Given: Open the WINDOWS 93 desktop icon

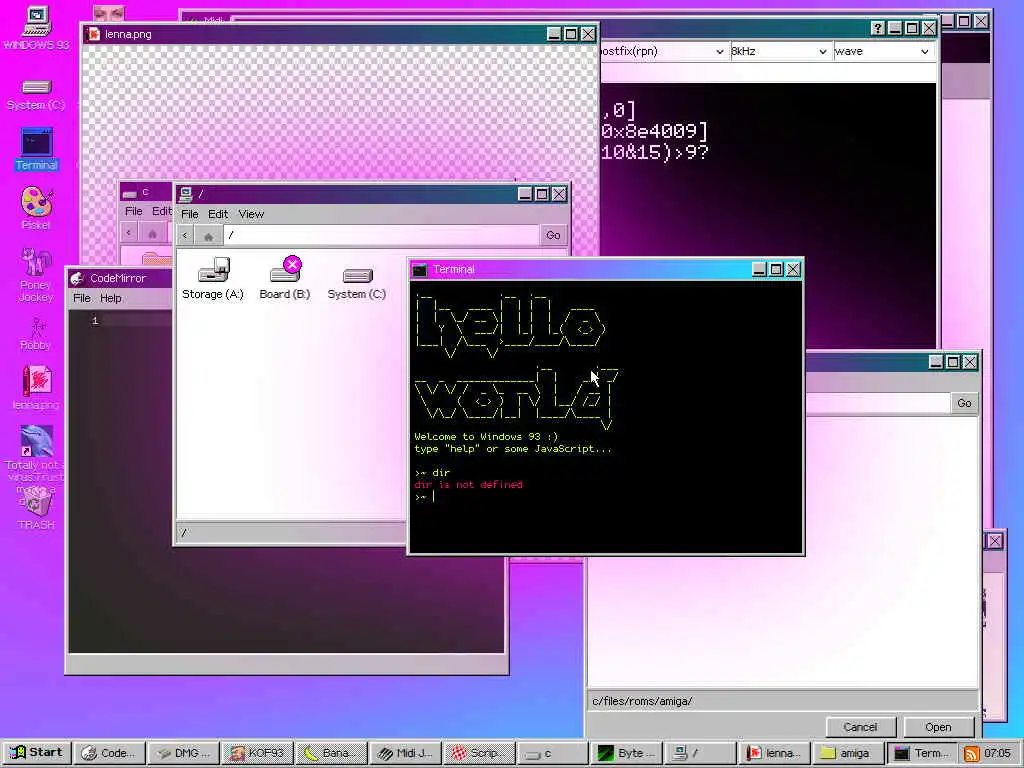Looking at the screenshot, I should pos(37,28).
